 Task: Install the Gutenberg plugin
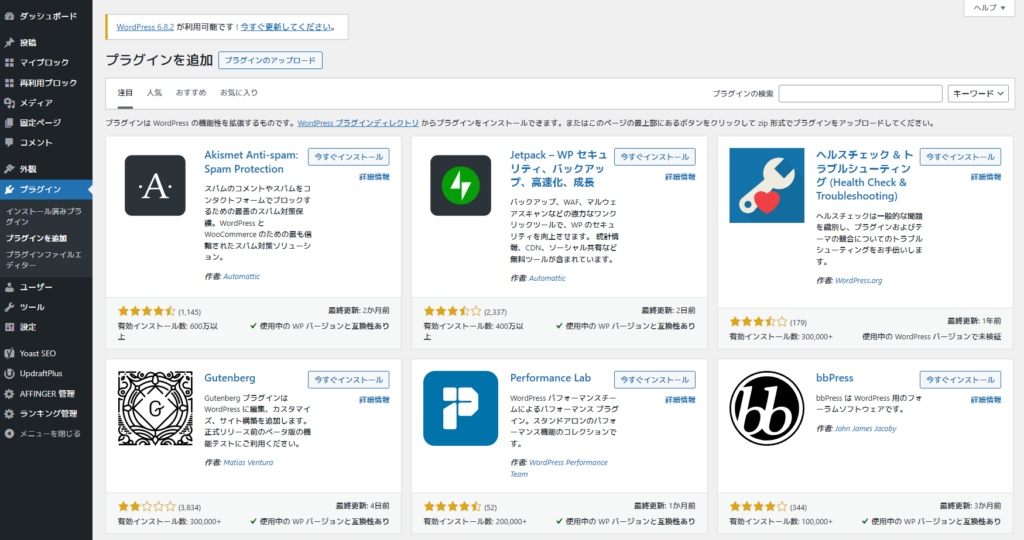(348, 380)
